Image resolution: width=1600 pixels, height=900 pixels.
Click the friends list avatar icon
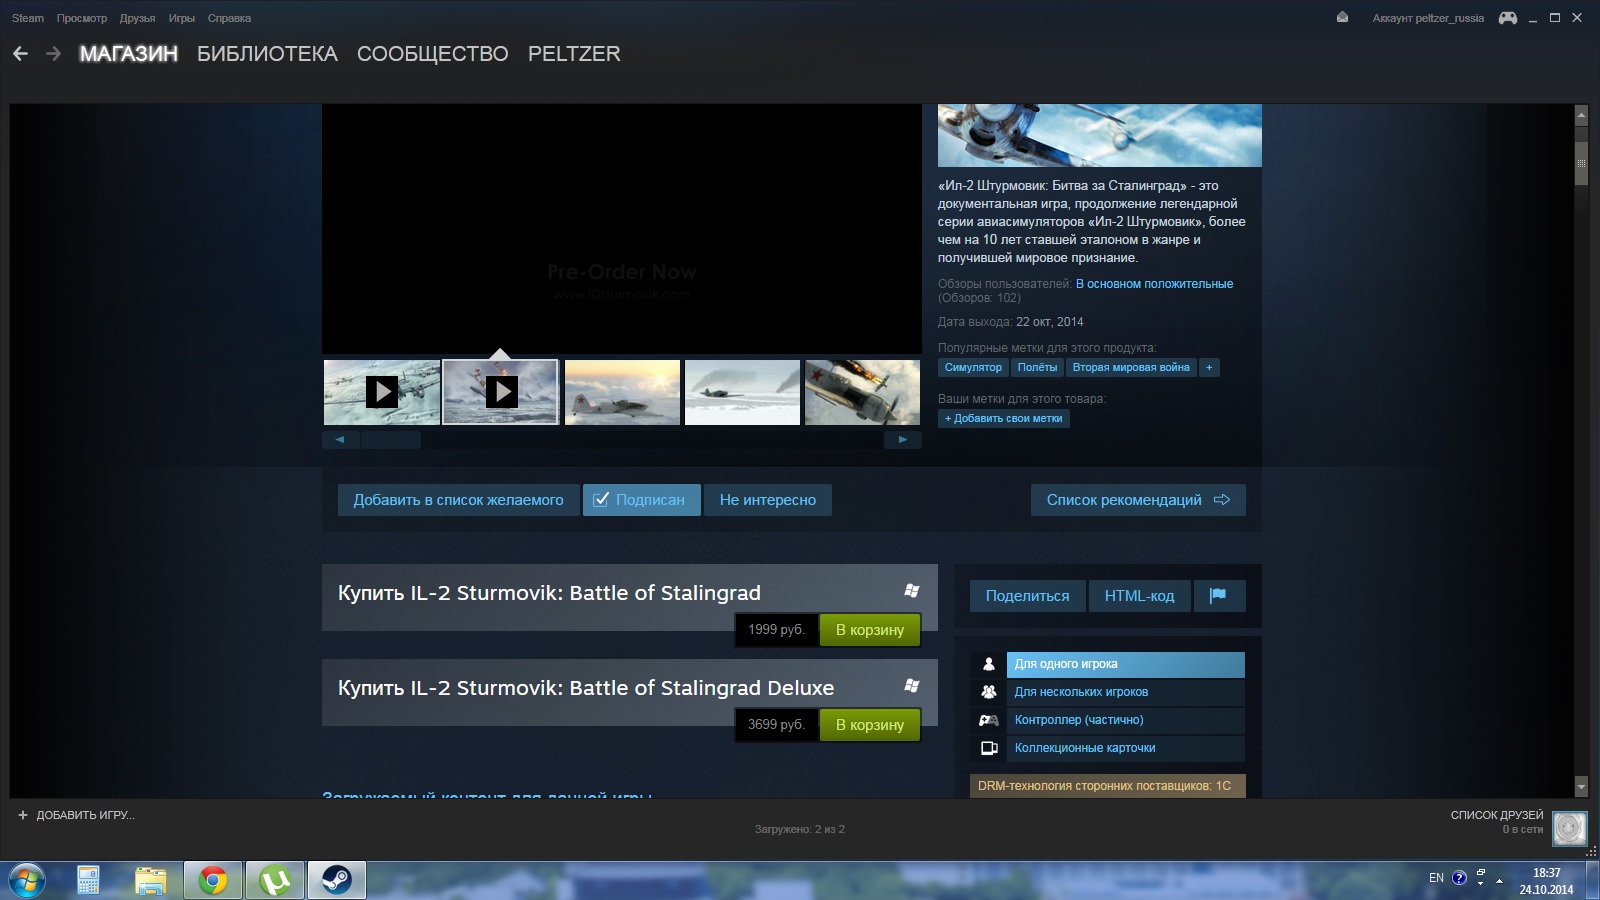click(x=1569, y=828)
